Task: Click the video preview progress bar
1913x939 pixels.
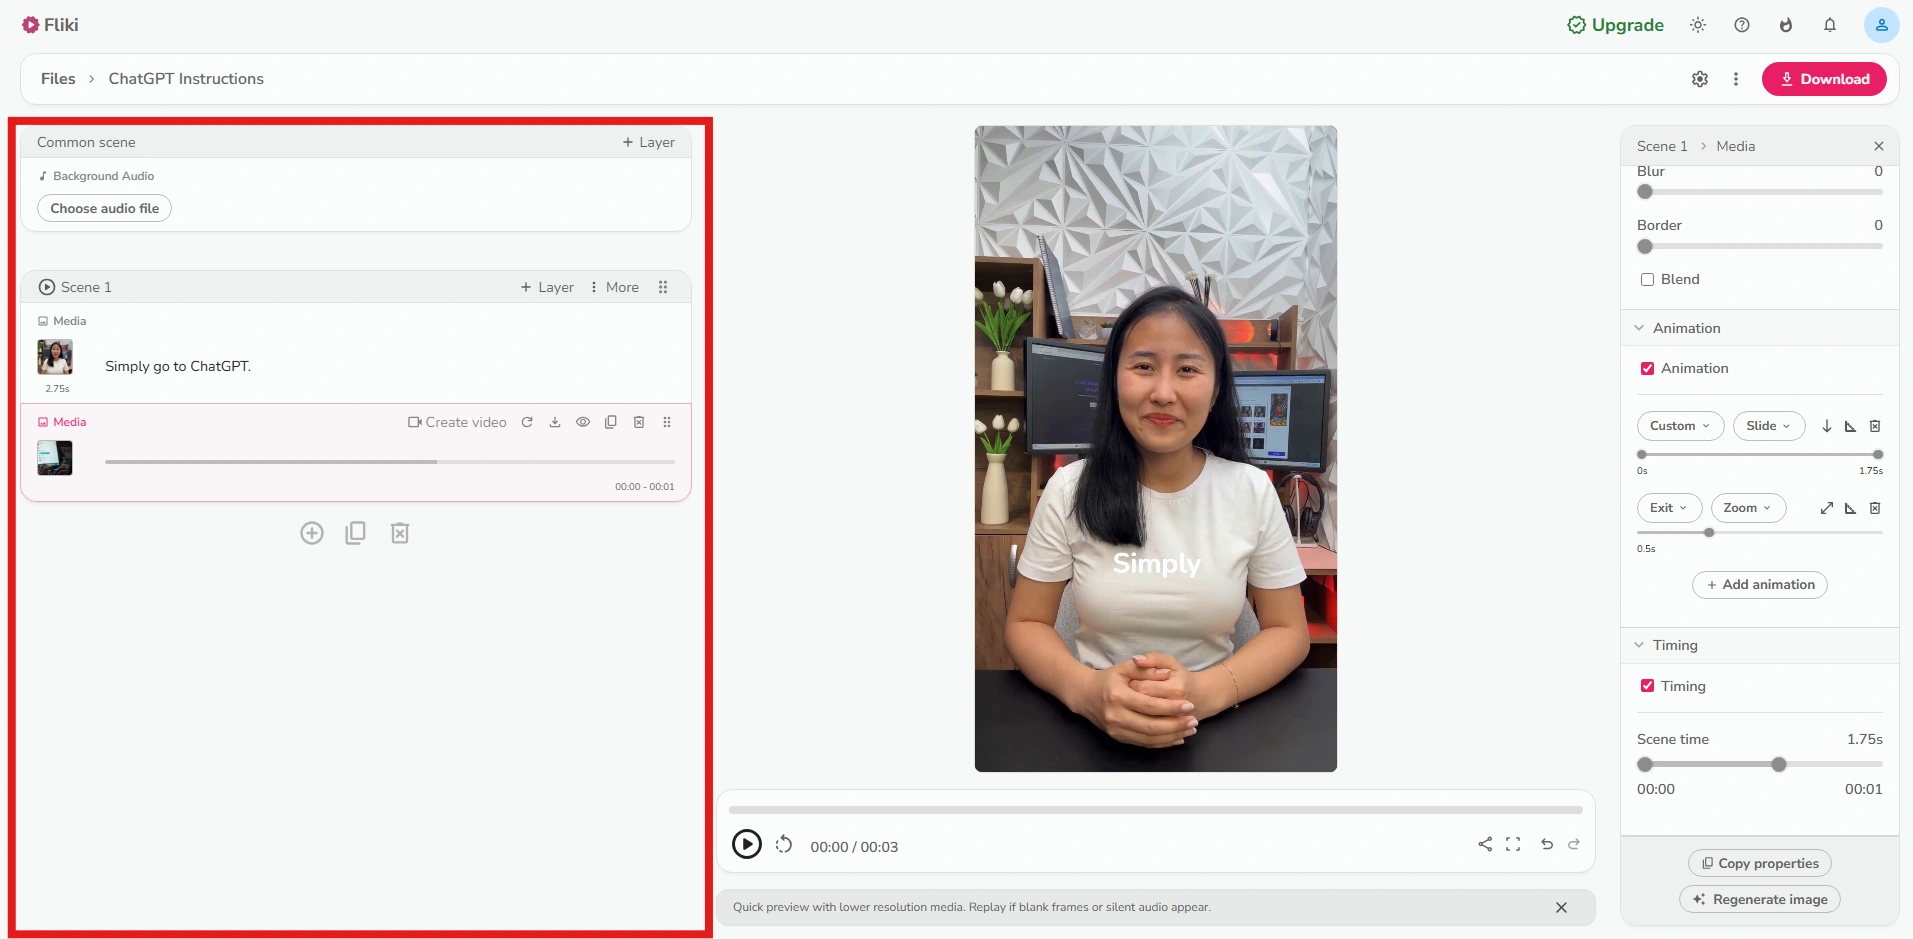Action: point(1156,810)
